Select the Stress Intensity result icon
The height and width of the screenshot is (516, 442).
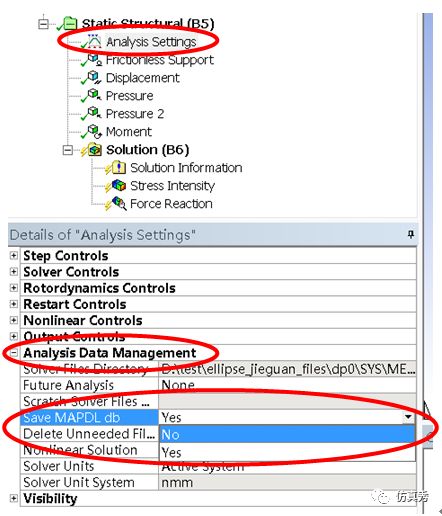[x=119, y=185]
